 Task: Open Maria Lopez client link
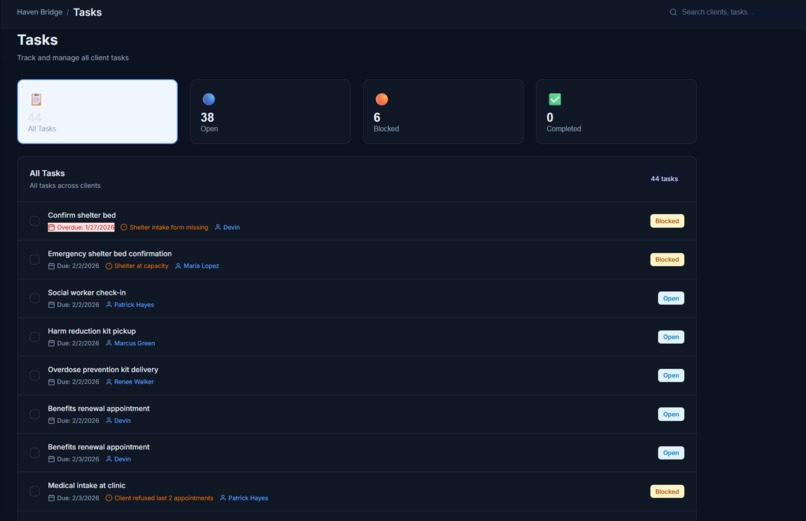pos(201,266)
